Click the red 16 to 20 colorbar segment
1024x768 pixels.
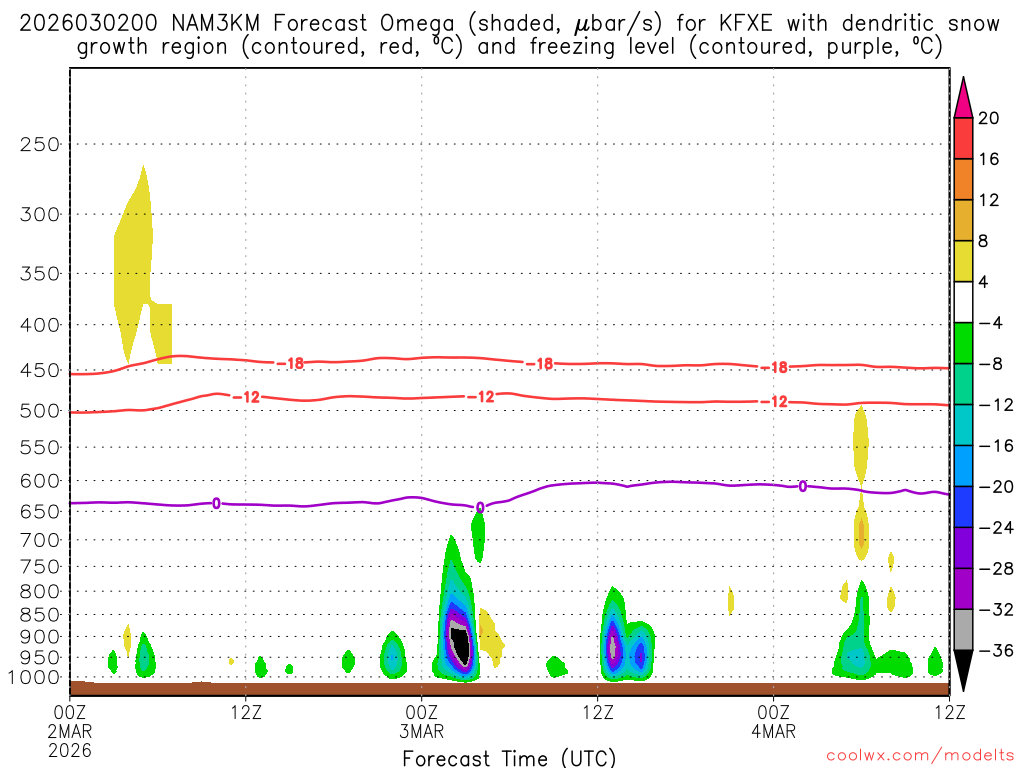point(963,138)
